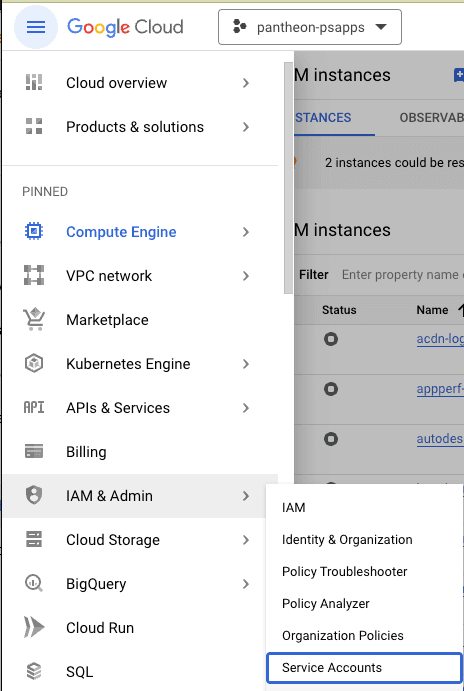The width and height of the screenshot is (464, 691).
Task: Click the SQL stack icon
Action: point(34,672)
